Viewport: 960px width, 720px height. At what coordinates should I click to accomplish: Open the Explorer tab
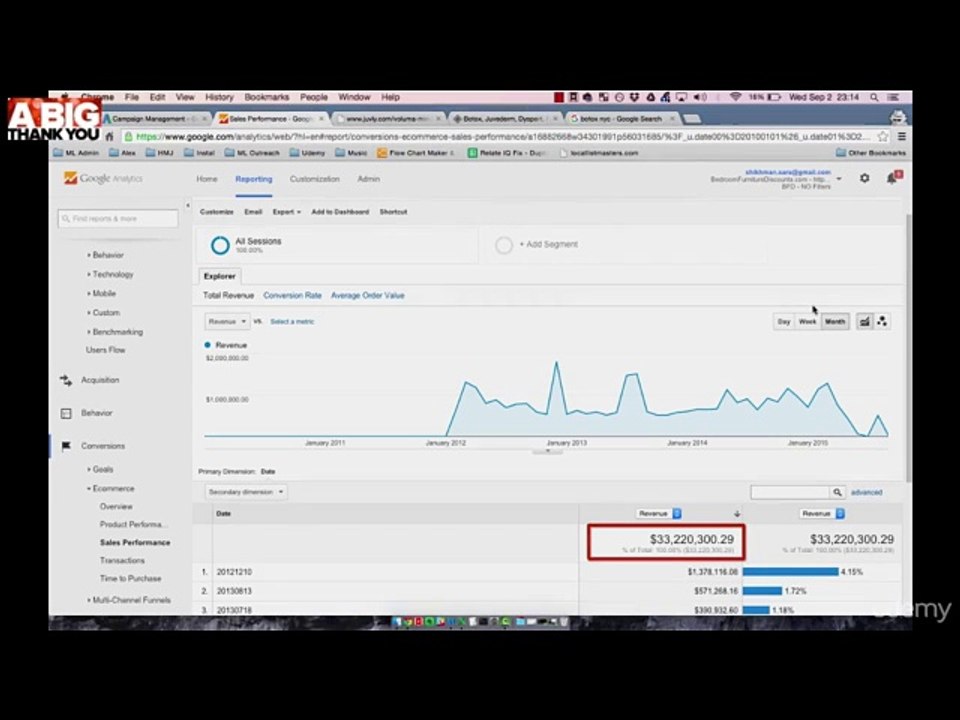(x=220, y=276)
